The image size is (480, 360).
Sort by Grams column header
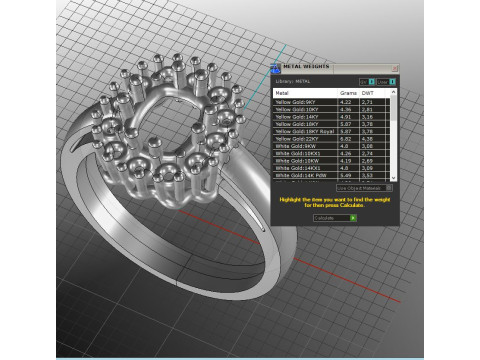pos(348,93)
